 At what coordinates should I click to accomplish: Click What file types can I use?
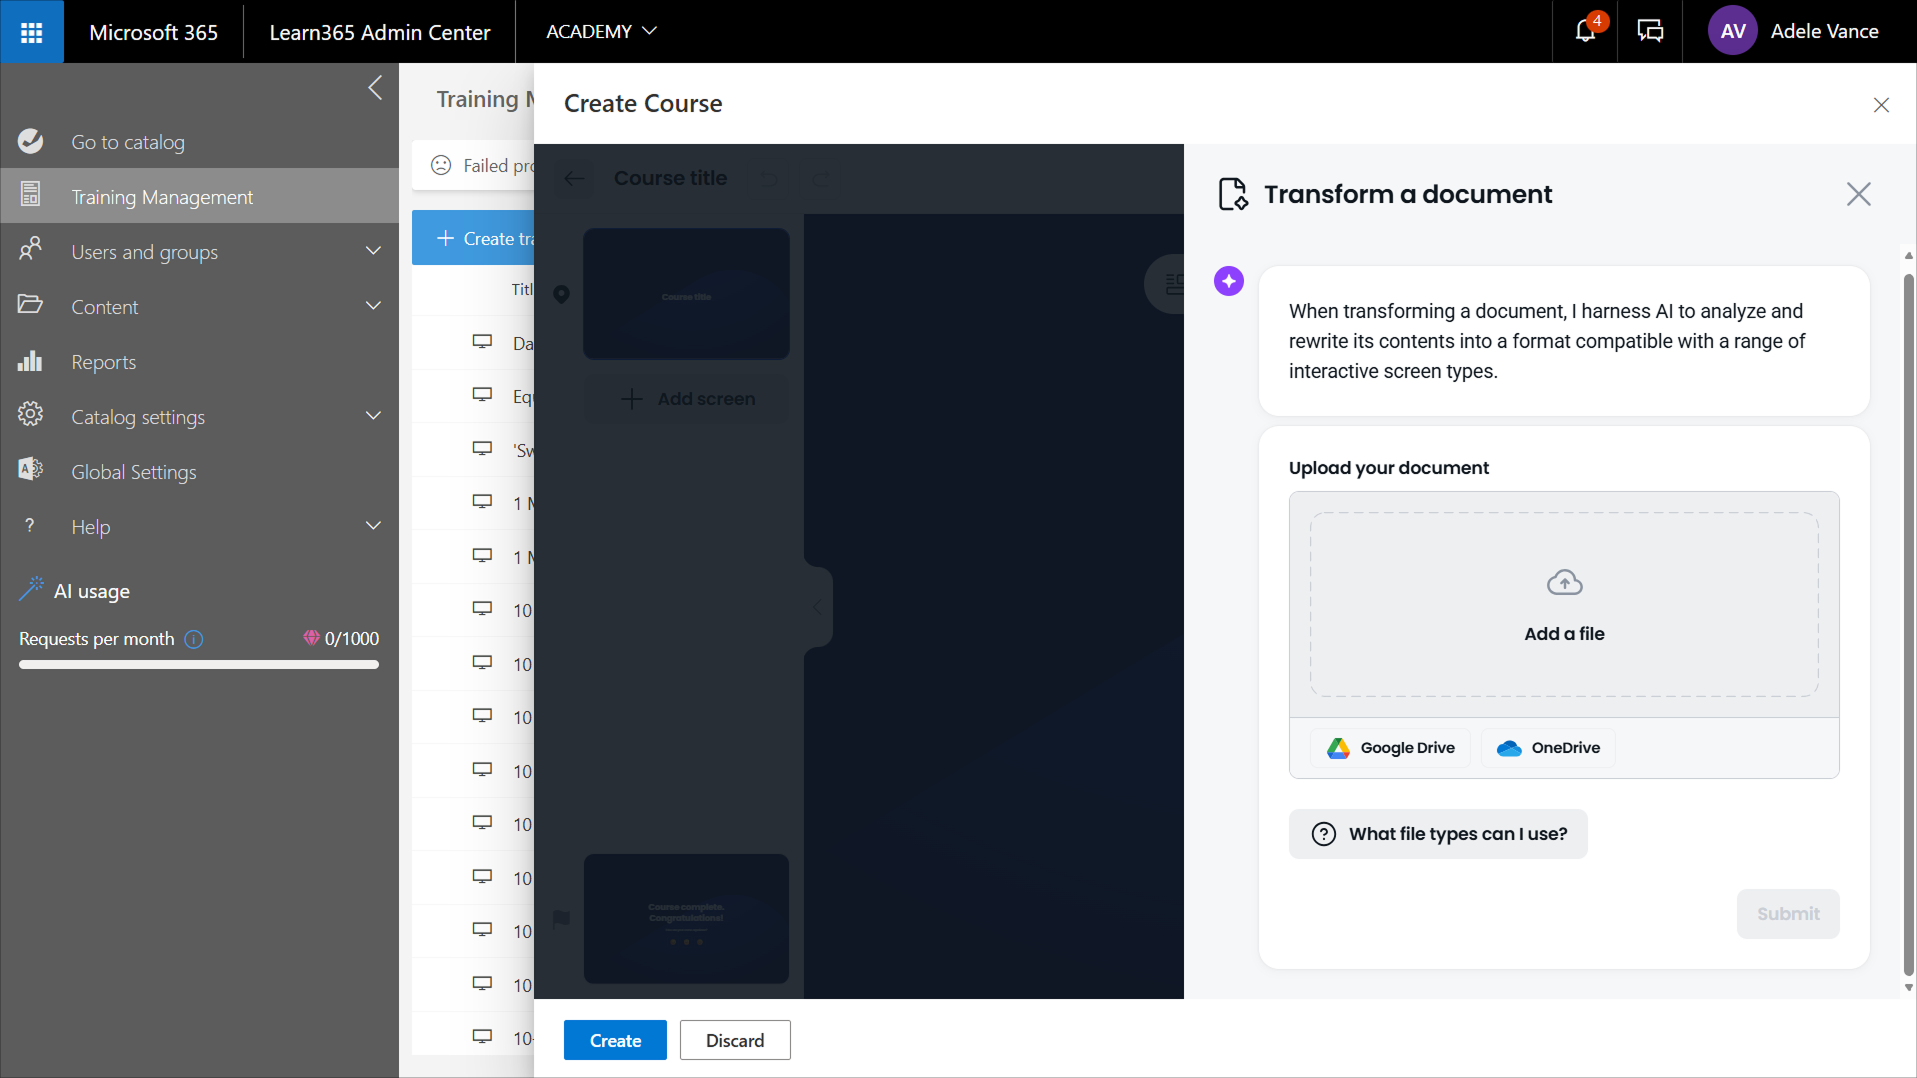1438,834
